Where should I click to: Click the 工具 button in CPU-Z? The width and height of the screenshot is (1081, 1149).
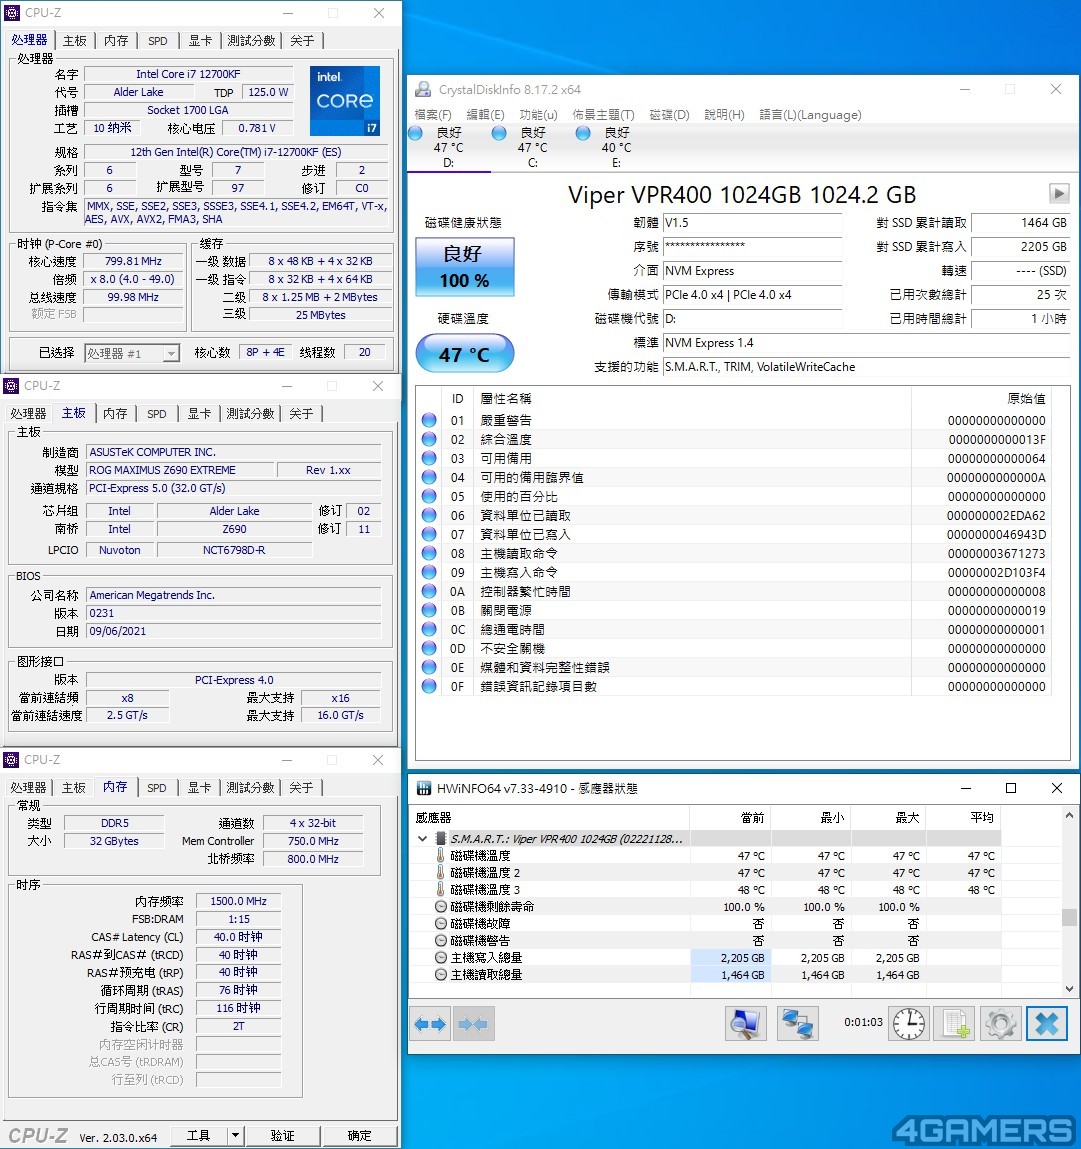click(x=199, y=1136)
